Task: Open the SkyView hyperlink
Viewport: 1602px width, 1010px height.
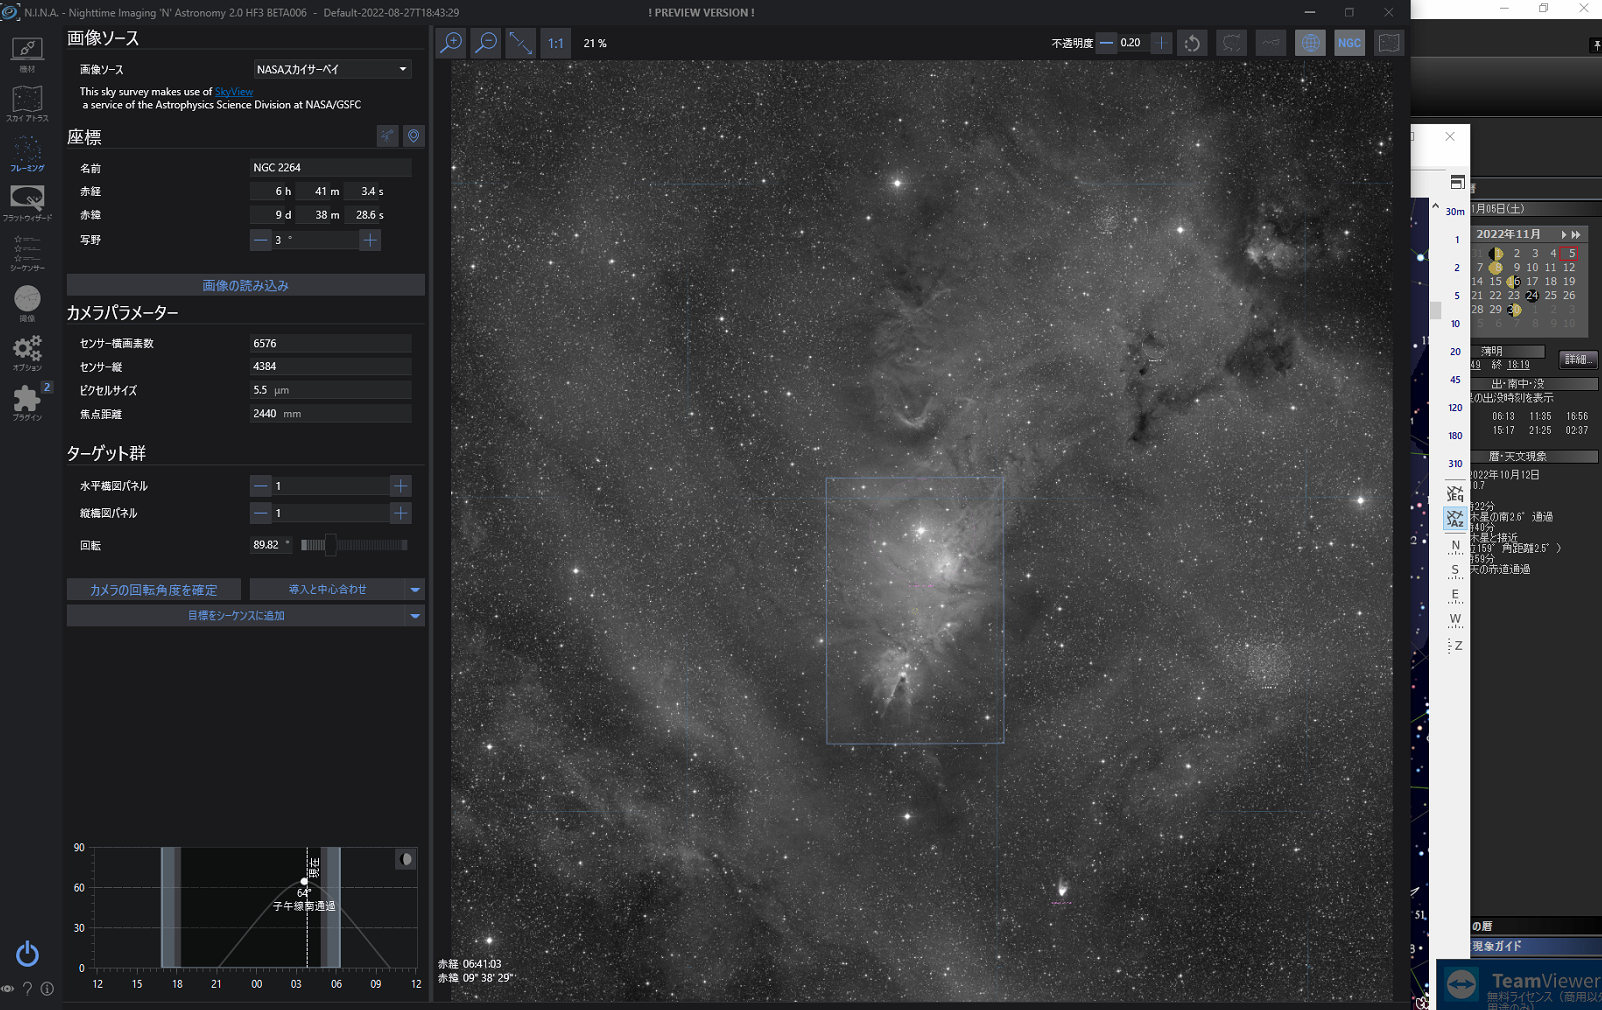Action: point(234,92)
